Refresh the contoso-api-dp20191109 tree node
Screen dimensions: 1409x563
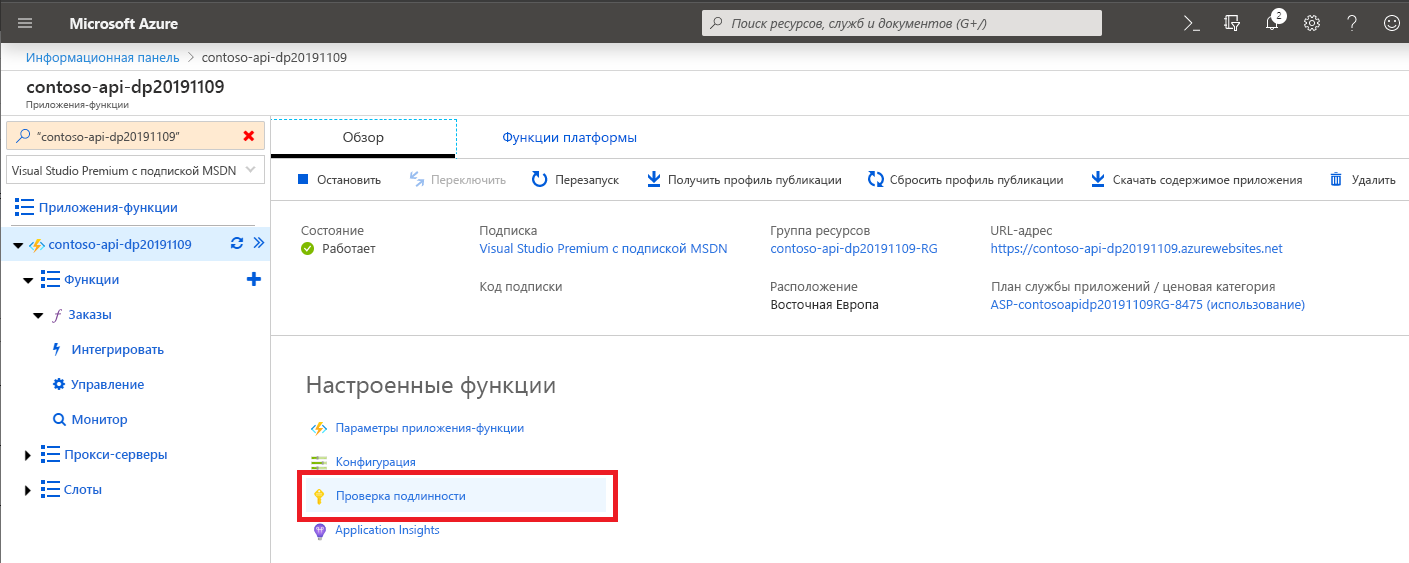[237, 243]
